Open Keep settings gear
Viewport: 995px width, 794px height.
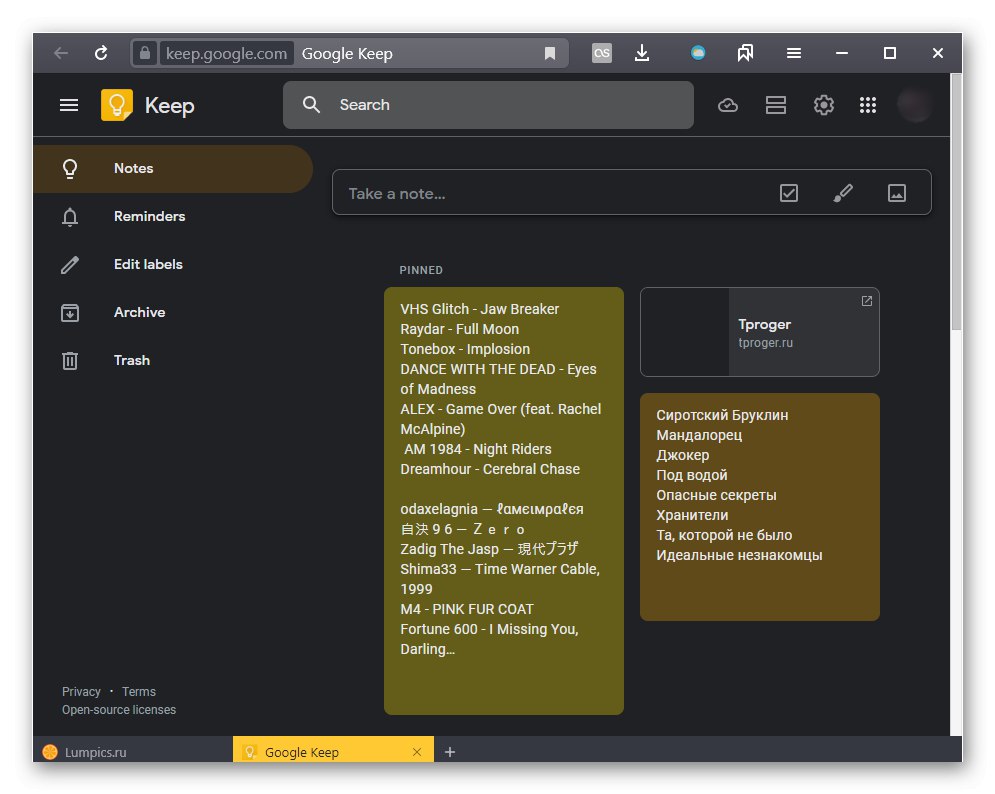click(x=824, y=105)
